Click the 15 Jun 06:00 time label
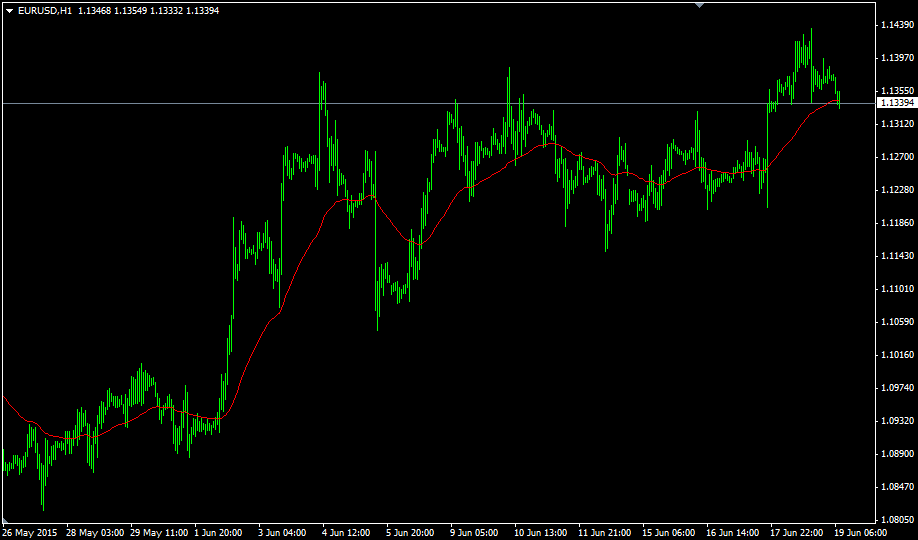The height and width of the screenshot is (540, 918). [669, 533]
